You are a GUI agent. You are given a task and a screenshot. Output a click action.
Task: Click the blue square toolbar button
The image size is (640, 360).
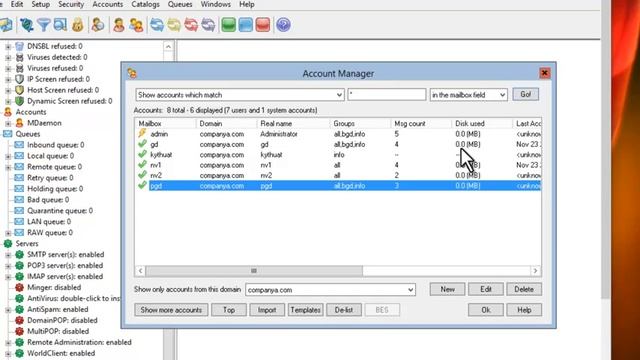click(x=246, y=25)
